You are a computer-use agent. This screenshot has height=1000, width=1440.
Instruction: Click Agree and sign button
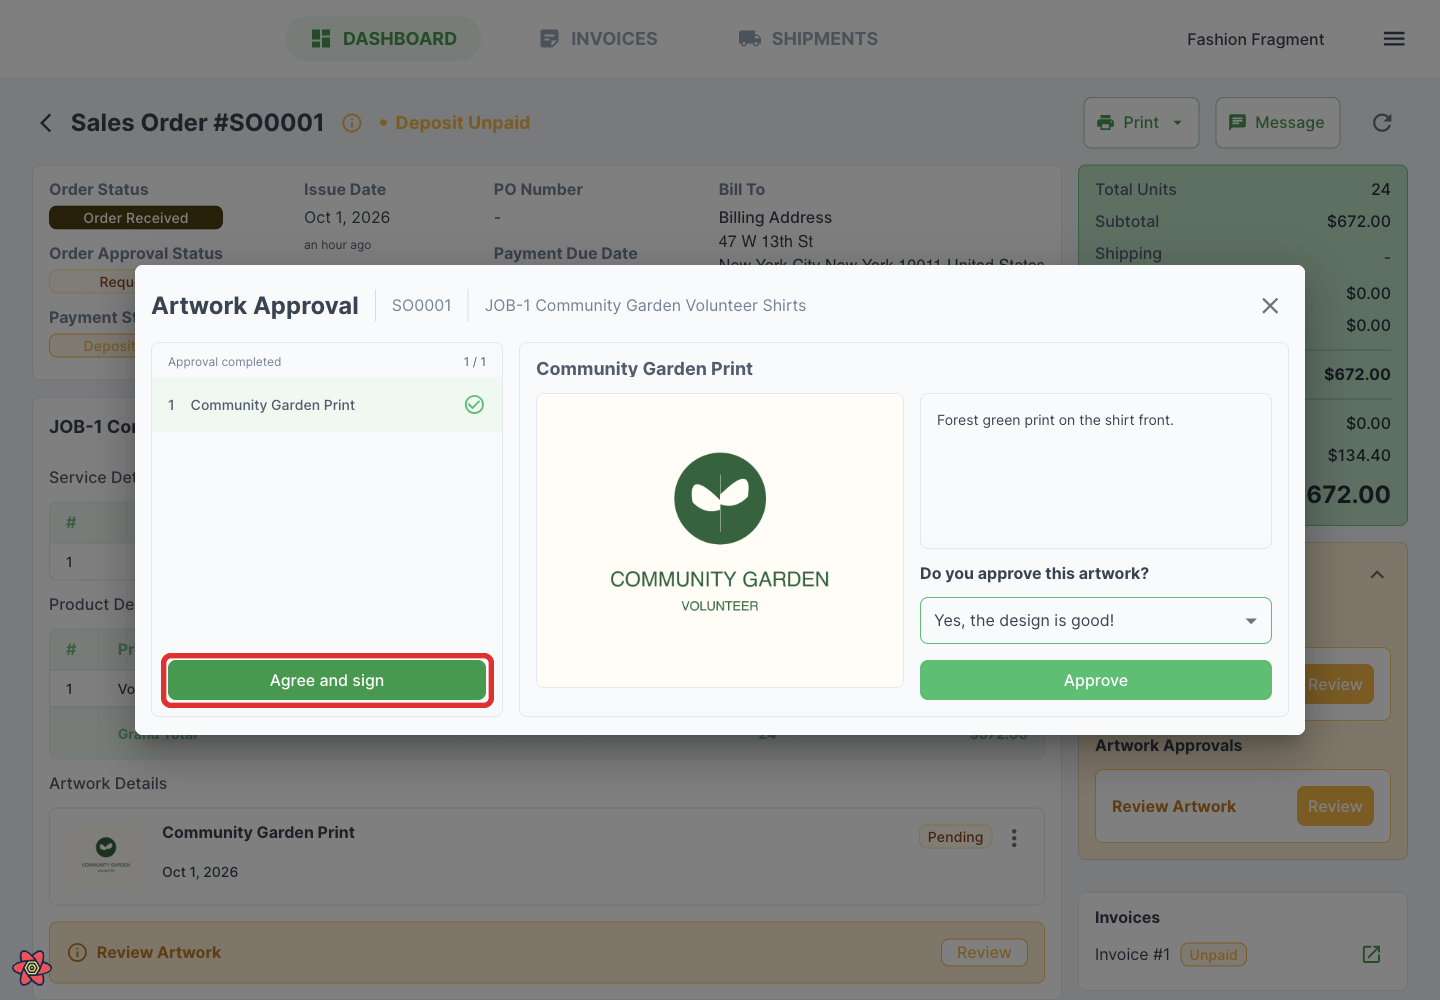click(327, 681)
